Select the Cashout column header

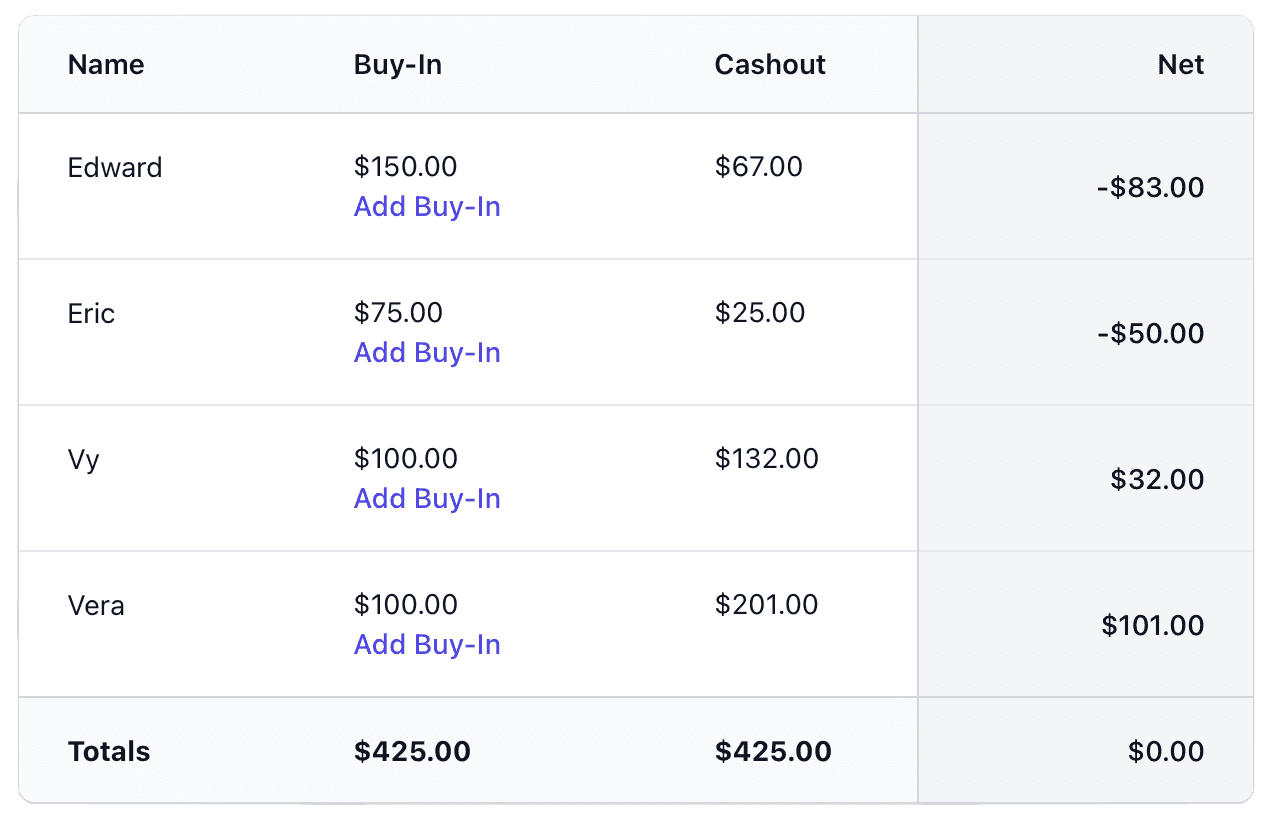click(770, 65)
